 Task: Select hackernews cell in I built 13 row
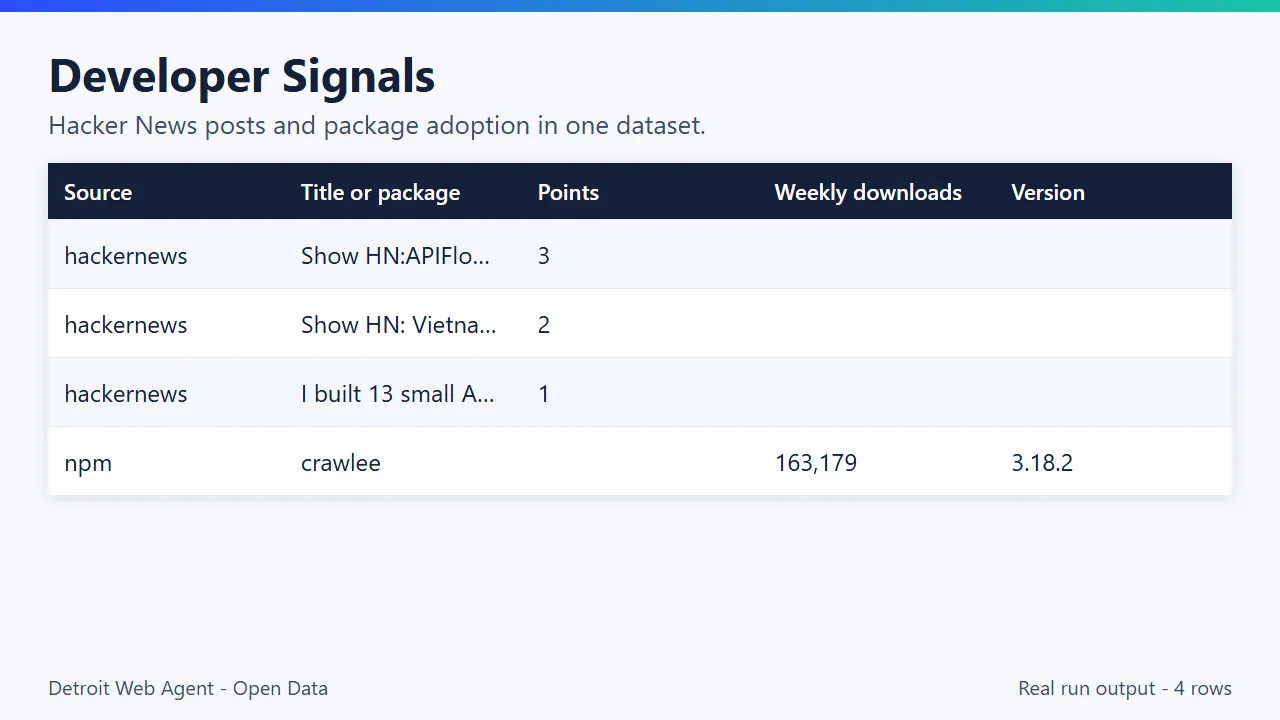[x=126, y=393]
